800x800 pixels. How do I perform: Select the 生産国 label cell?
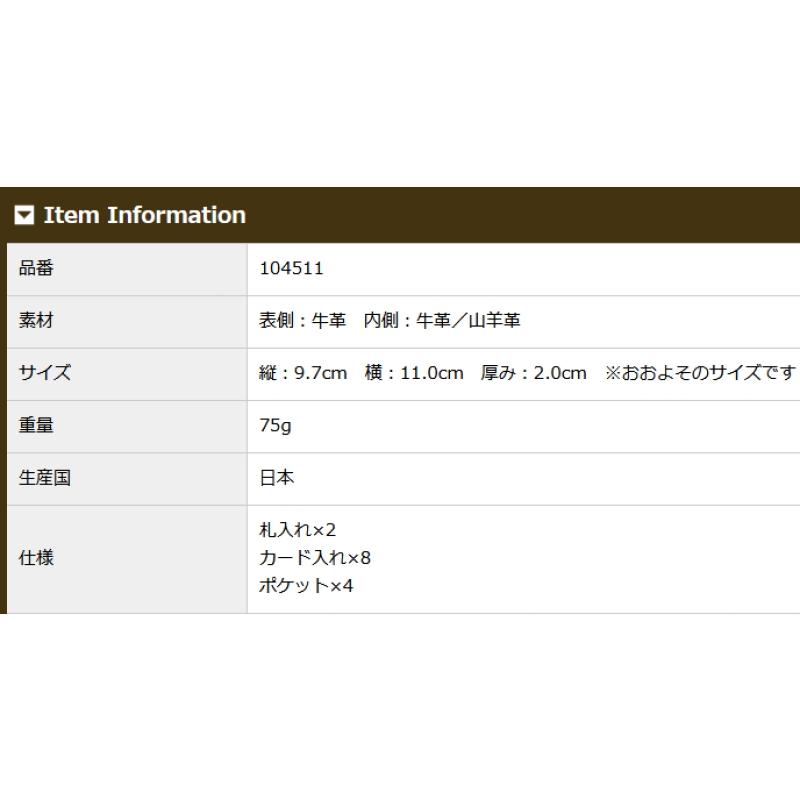pos(127,479)
